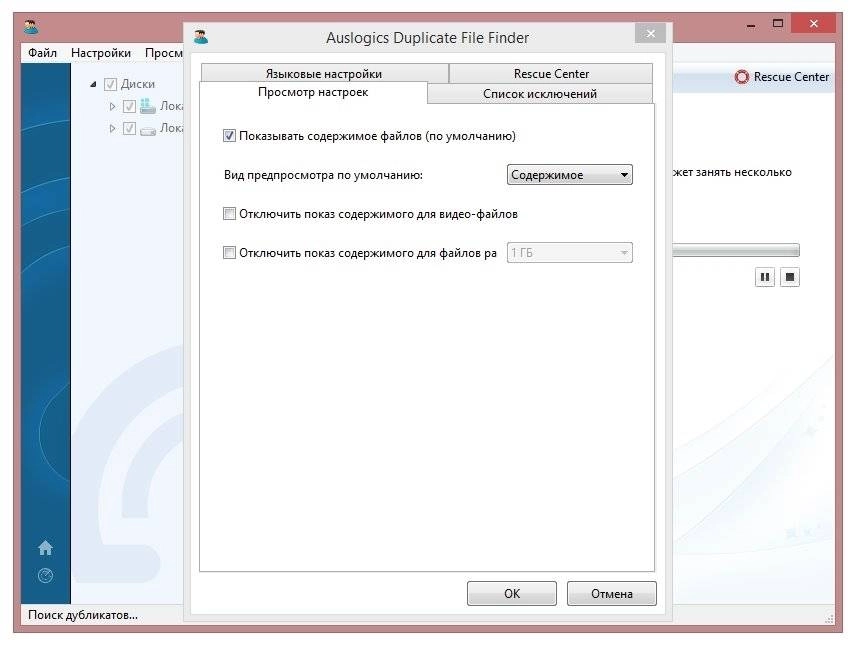Click the Rescue Center lifebuoy icon
The width and height of the screenshot is (860, 652).
742,77
